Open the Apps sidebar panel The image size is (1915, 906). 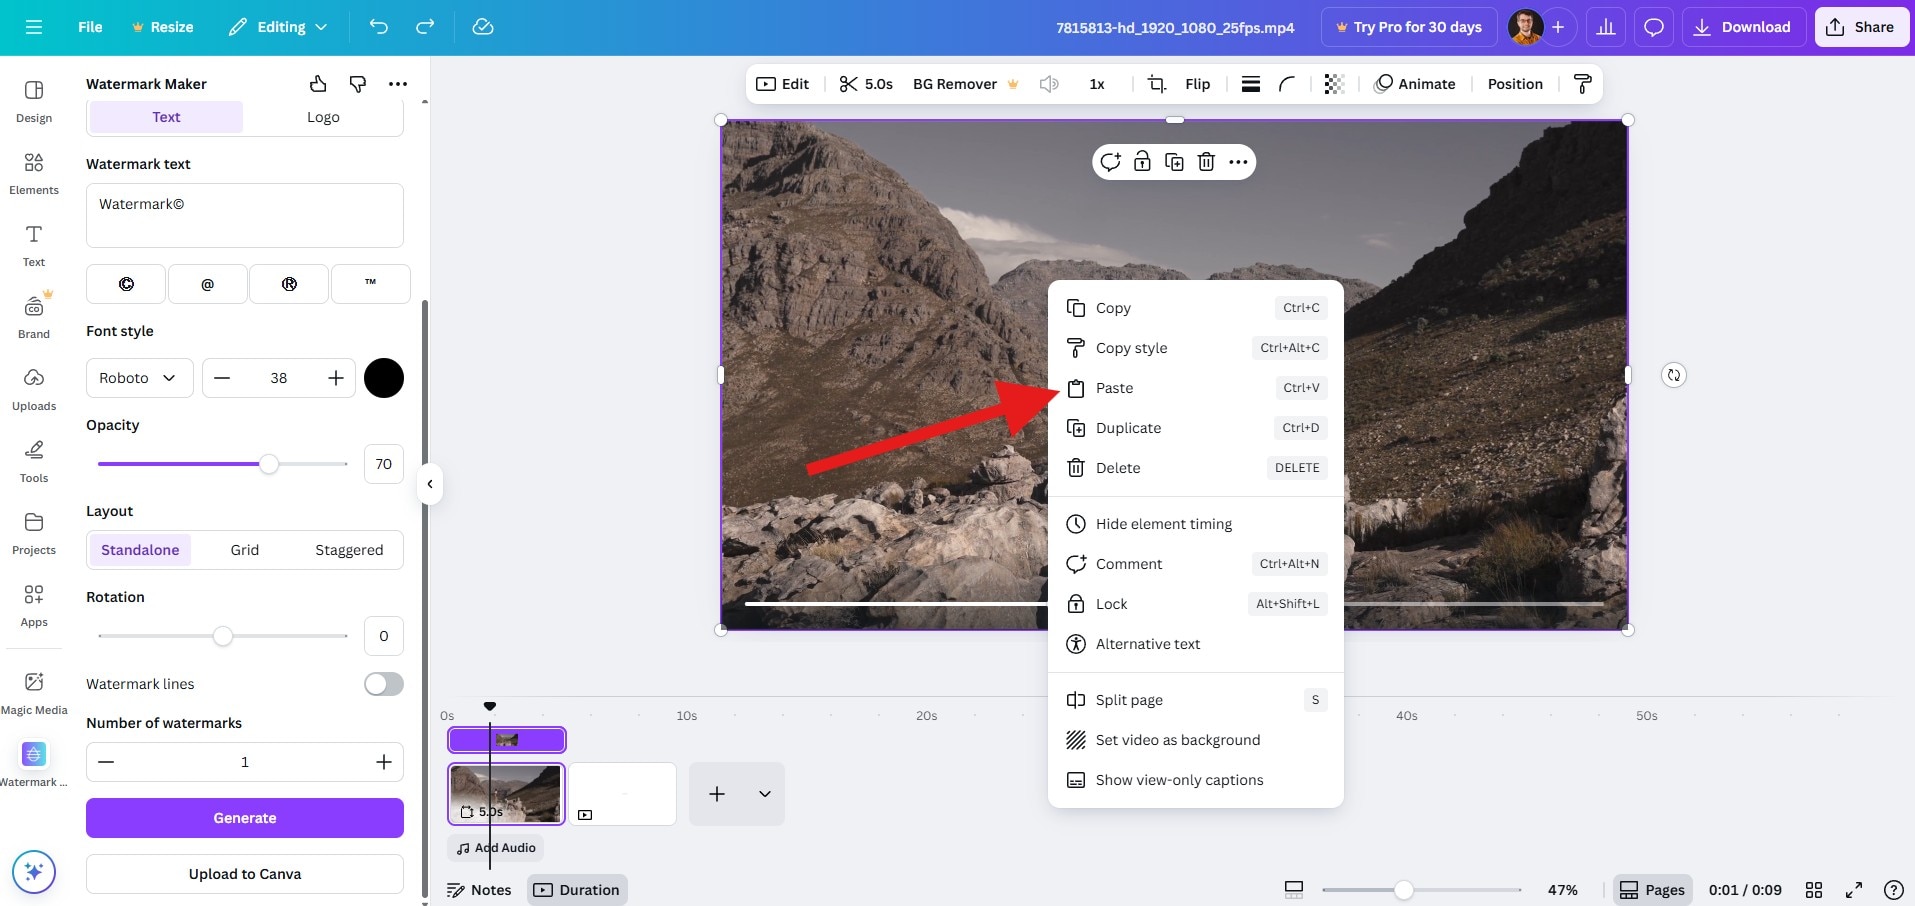tap(34, 605)
